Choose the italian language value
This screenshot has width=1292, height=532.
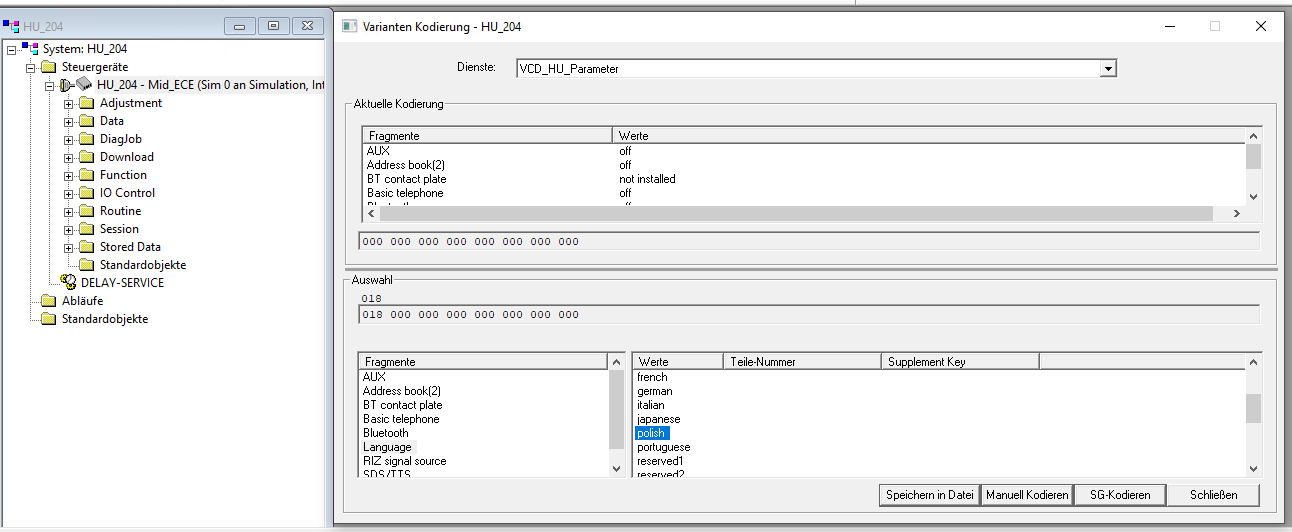tap(651, 405)
